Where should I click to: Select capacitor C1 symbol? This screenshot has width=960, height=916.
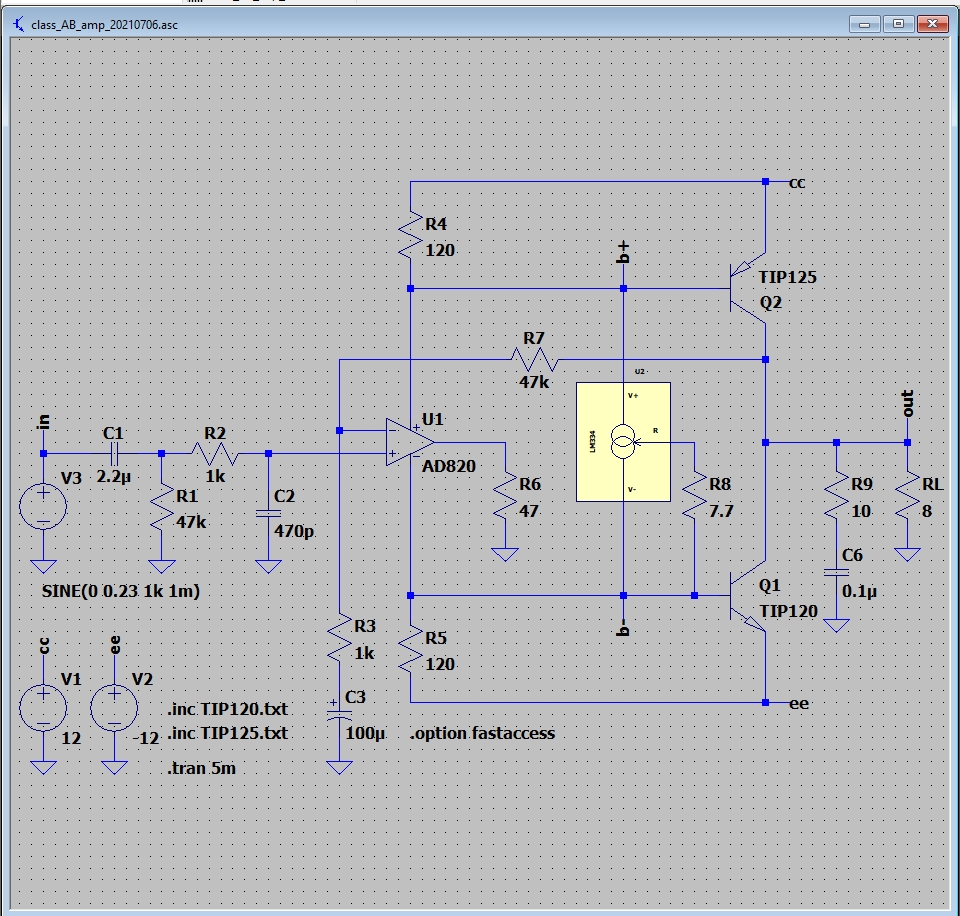pyautogui.click(x=114, y=454)
